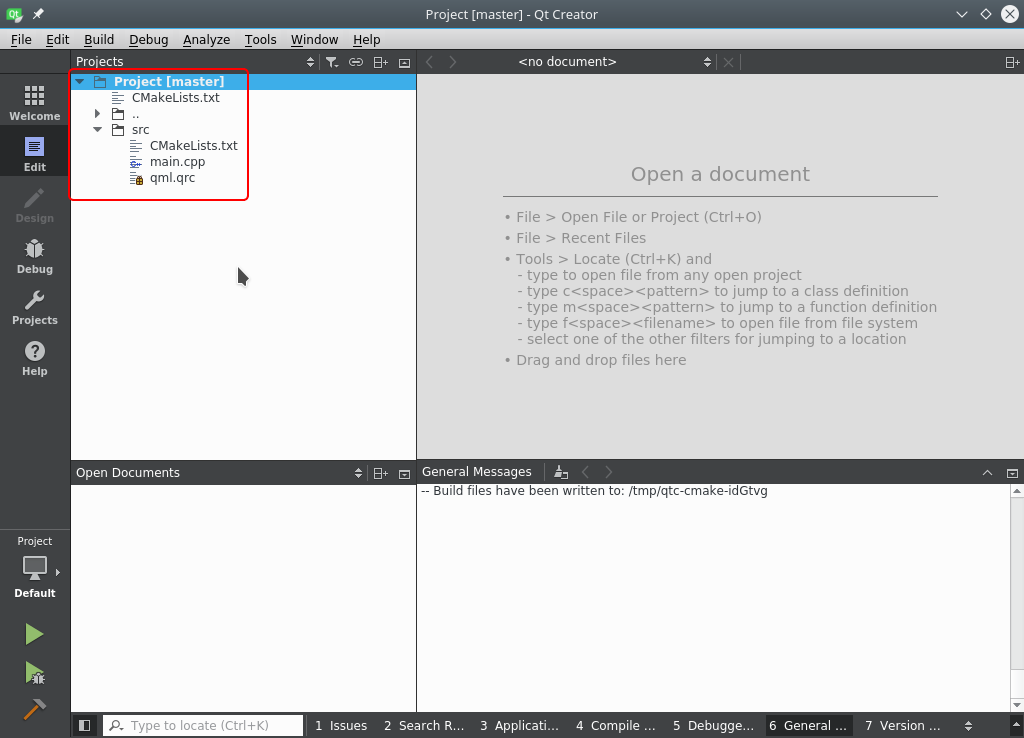The width and height of the screenshot is (1024, 738).
Task: Show the 4 Compile Output pane
Action: (x=615, y=726)
